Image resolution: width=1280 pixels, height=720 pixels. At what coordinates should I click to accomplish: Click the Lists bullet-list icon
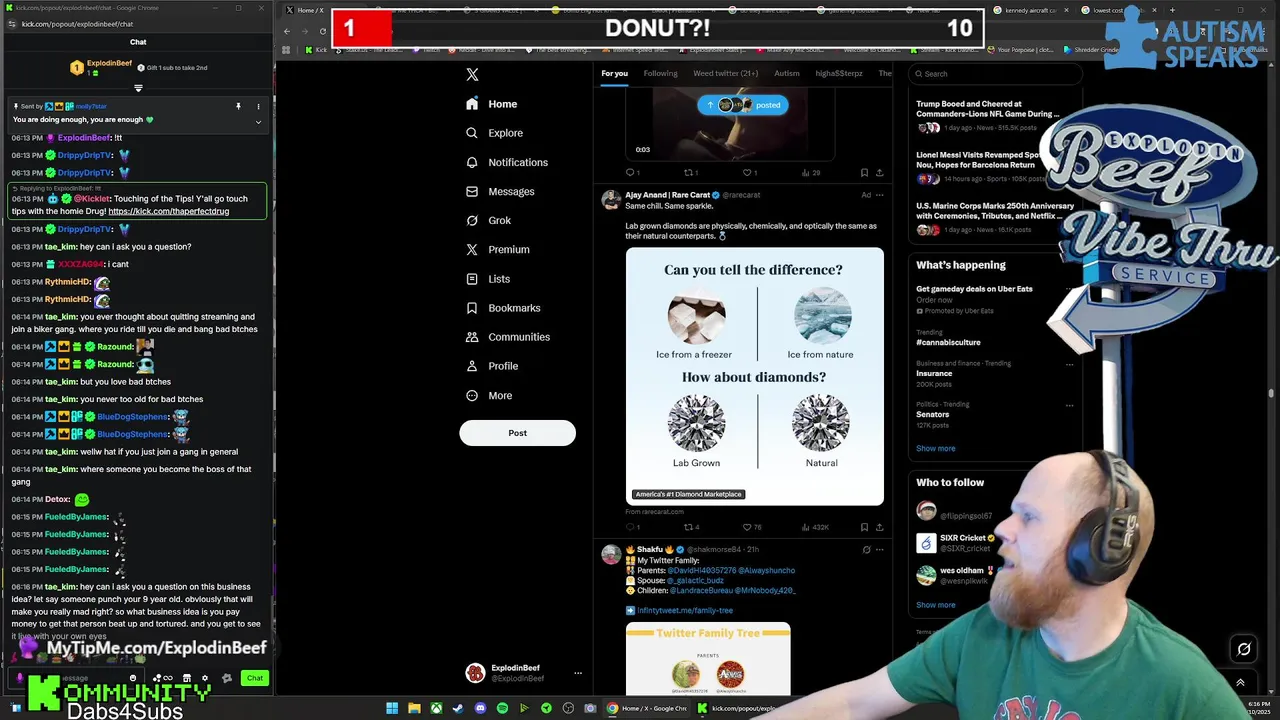[472, 279]
